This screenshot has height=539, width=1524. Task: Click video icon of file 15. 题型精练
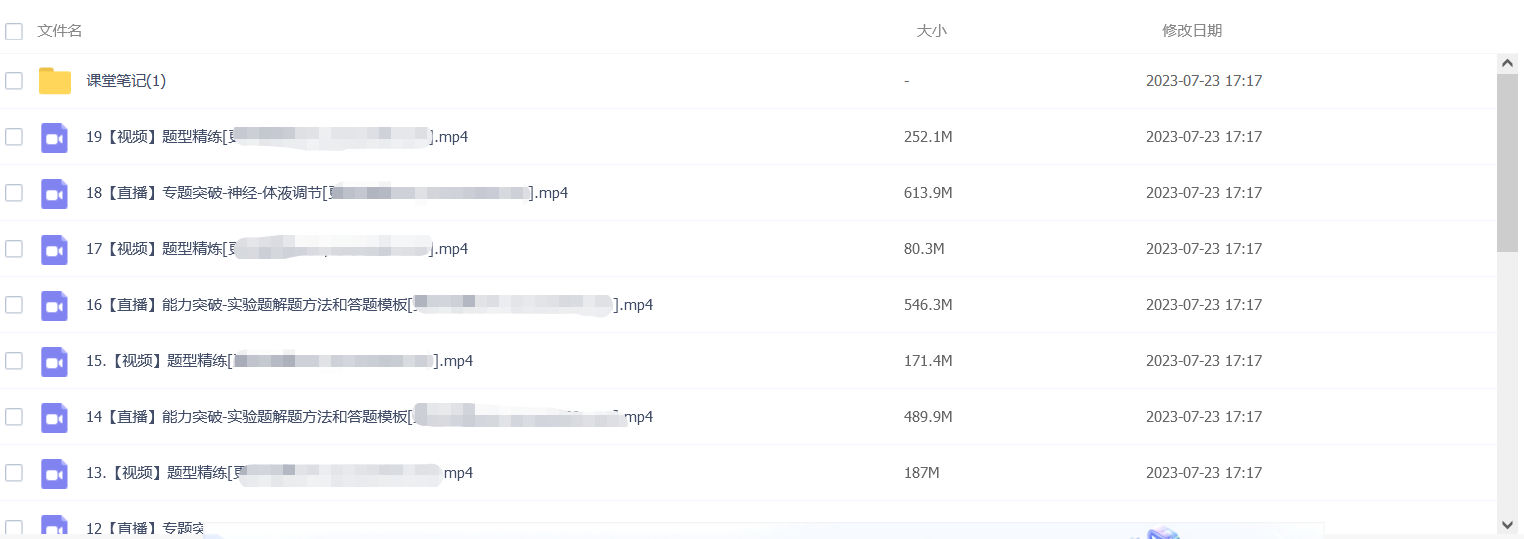pos(54,361)
